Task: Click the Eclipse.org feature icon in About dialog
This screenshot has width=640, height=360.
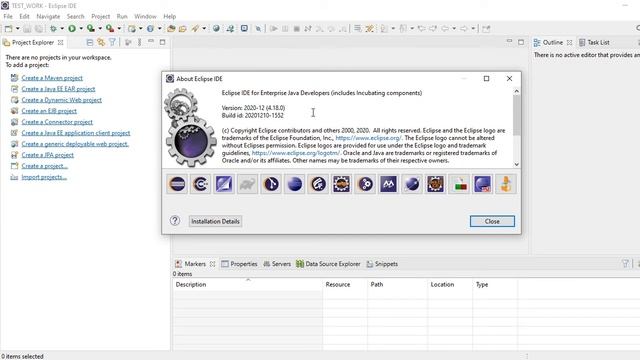Action: pos(177,184)
